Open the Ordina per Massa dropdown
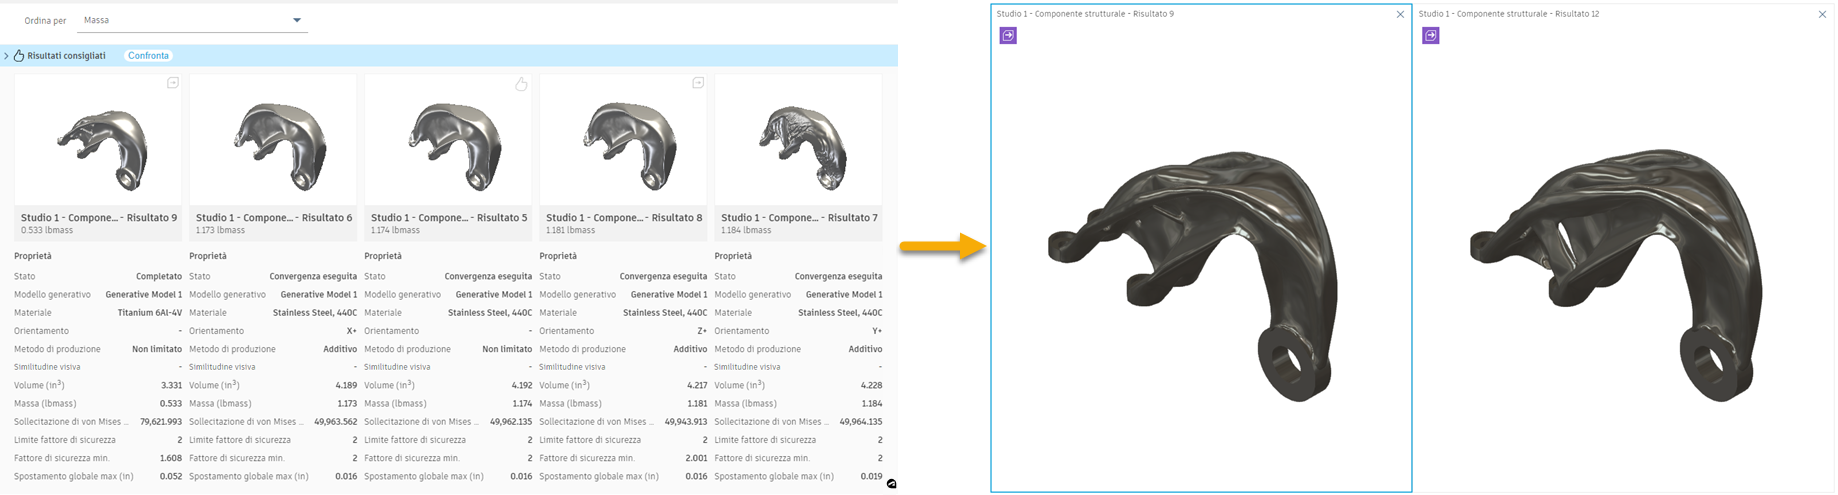Viewport: 1838px width, 495px height. click(192, 20)
